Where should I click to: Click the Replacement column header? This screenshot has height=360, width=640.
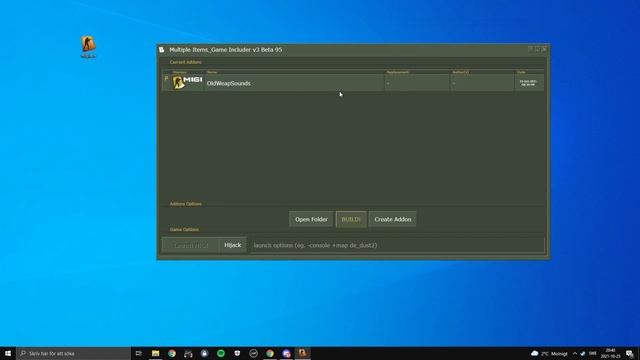(398, 72)
